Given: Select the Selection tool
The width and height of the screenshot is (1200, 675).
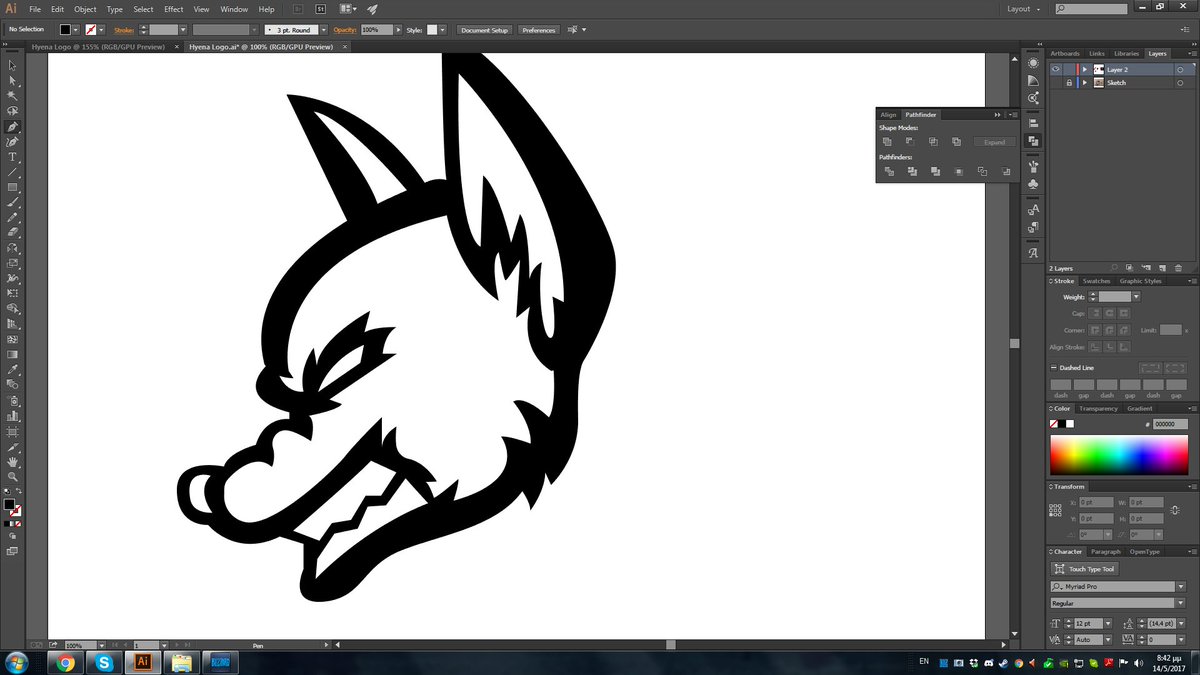Looking at the screenshot, I should click(12, 64).
